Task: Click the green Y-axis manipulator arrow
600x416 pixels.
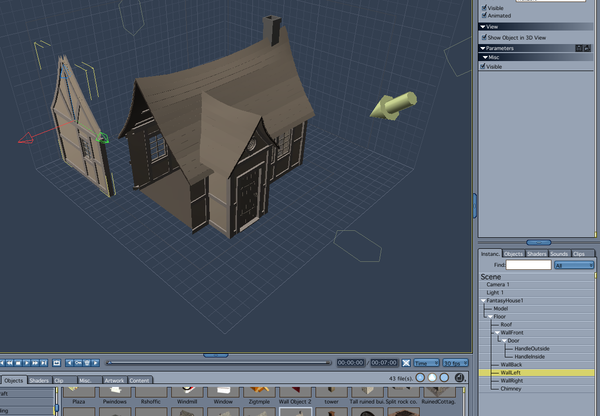Action: coord(102,138)
